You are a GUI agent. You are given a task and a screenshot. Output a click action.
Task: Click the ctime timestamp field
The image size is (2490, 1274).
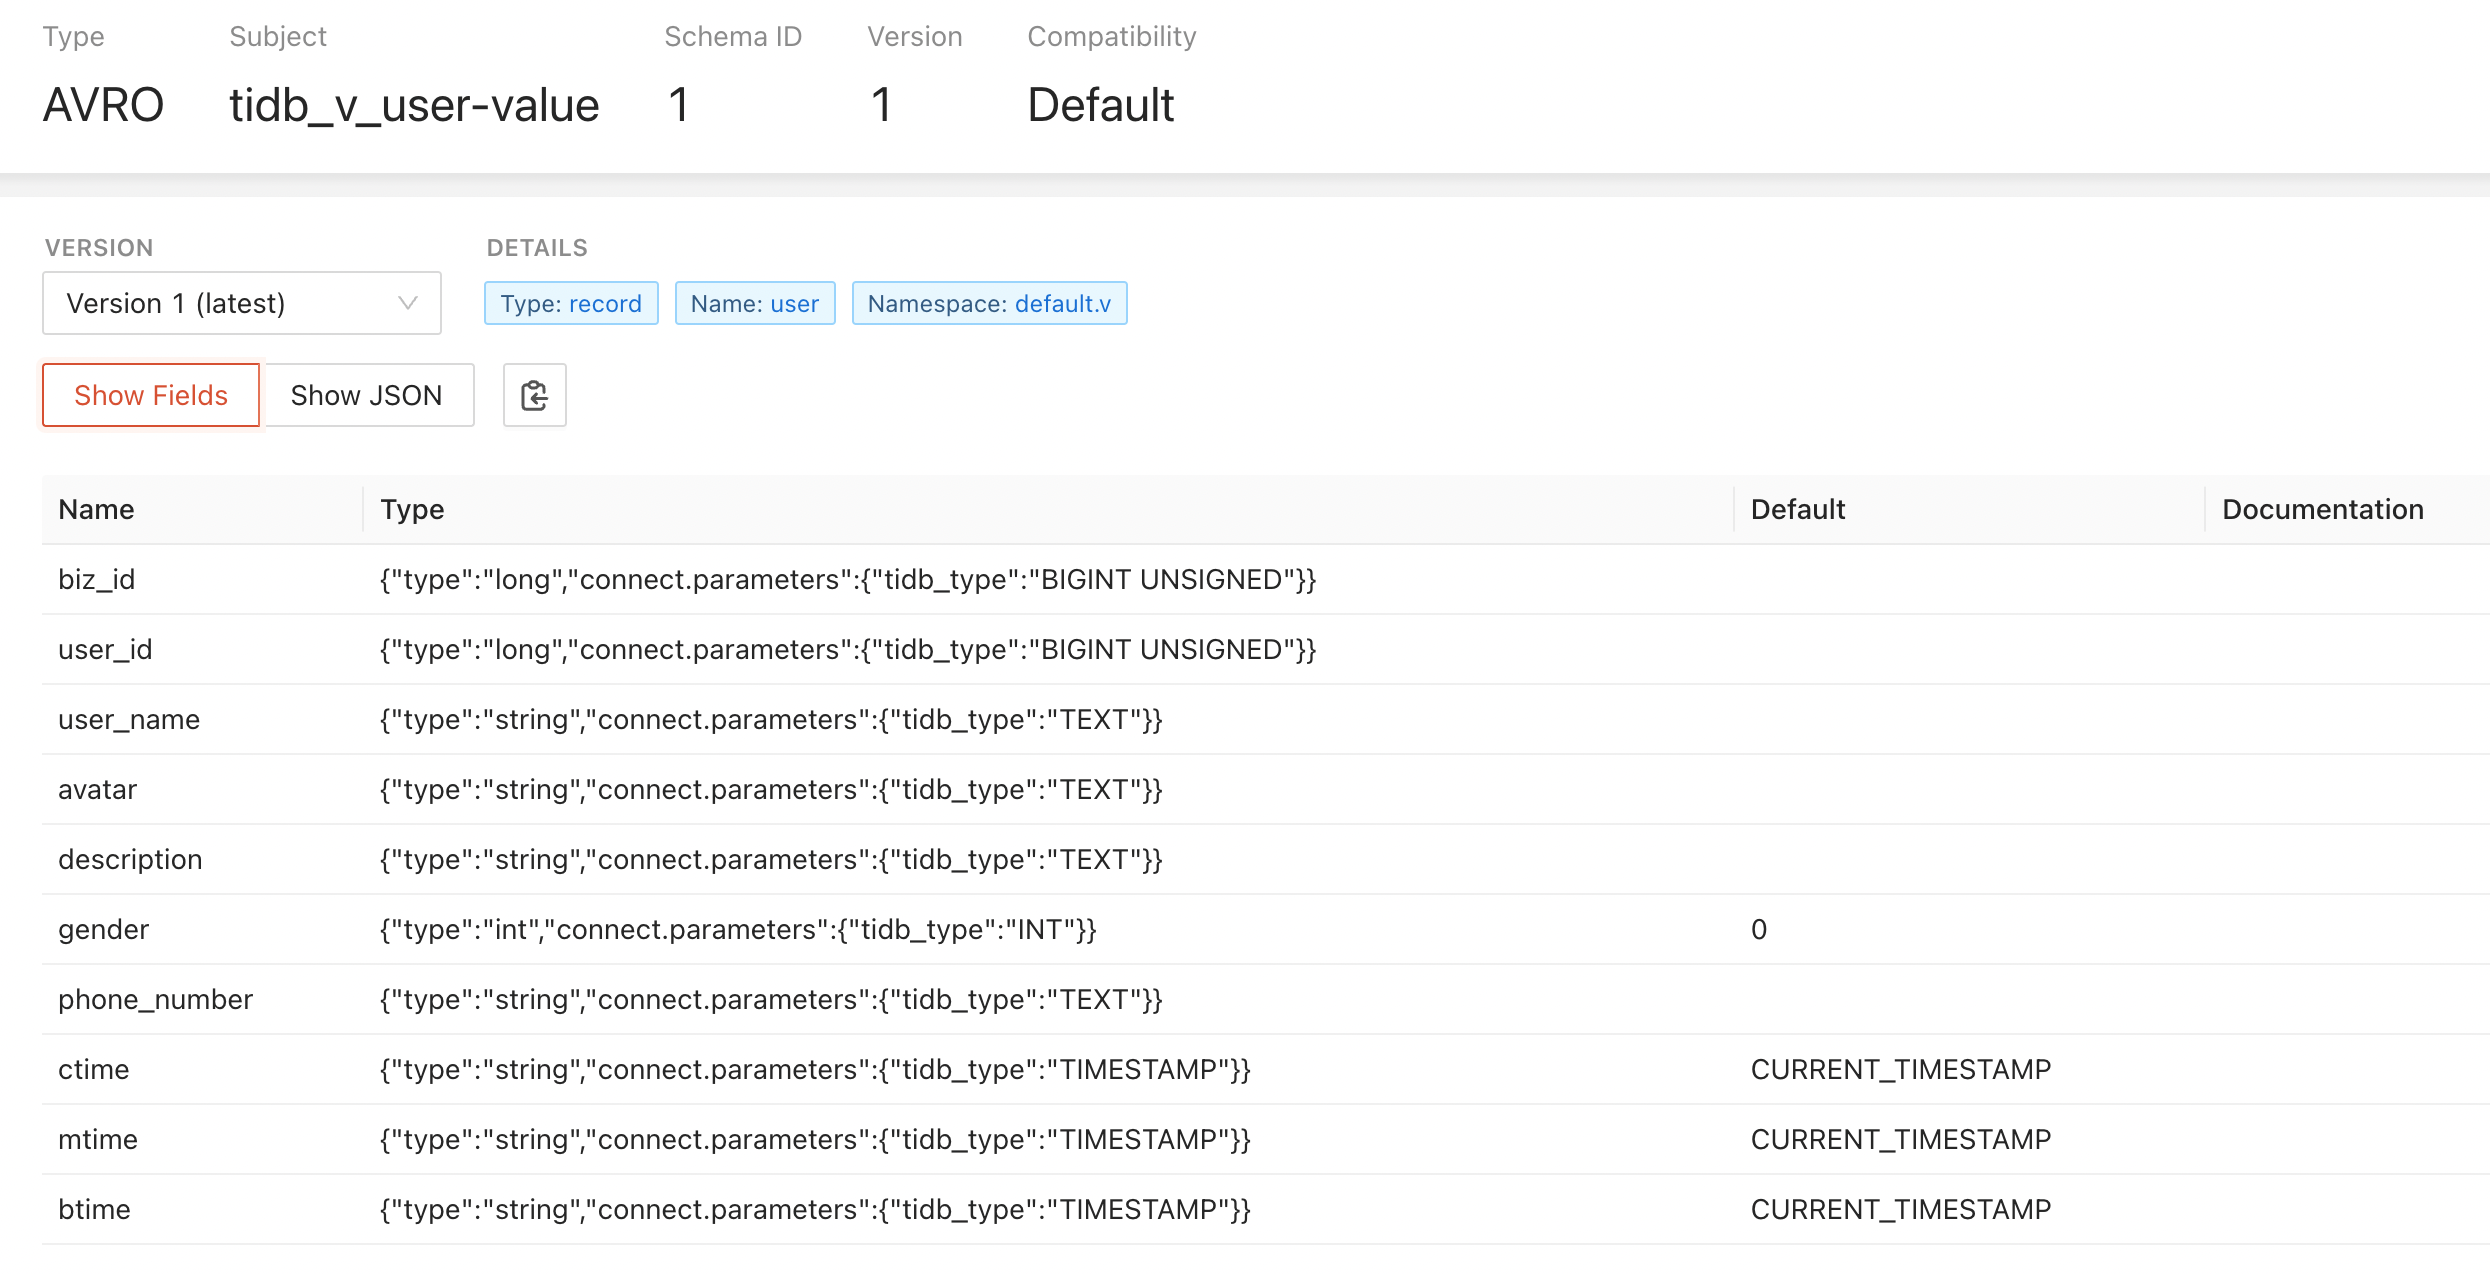93,1069
